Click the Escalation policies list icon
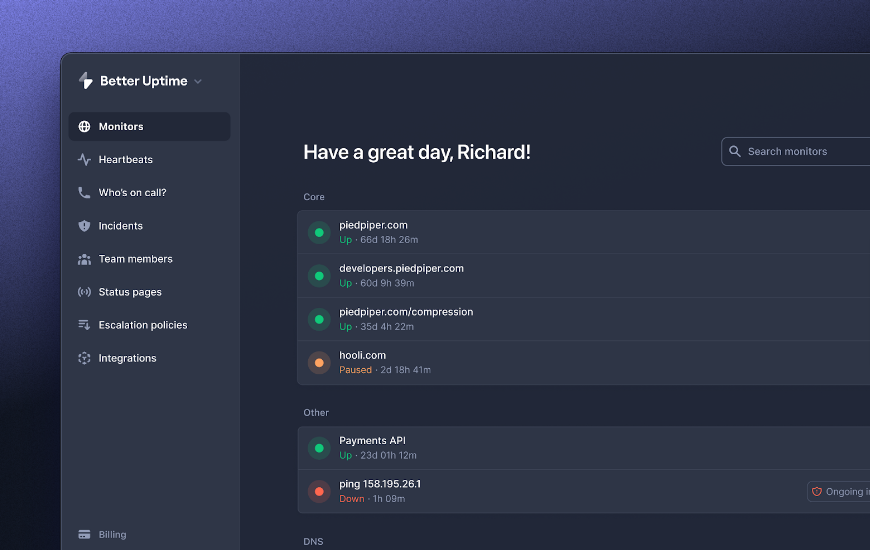870x550 pixels. 84,325
